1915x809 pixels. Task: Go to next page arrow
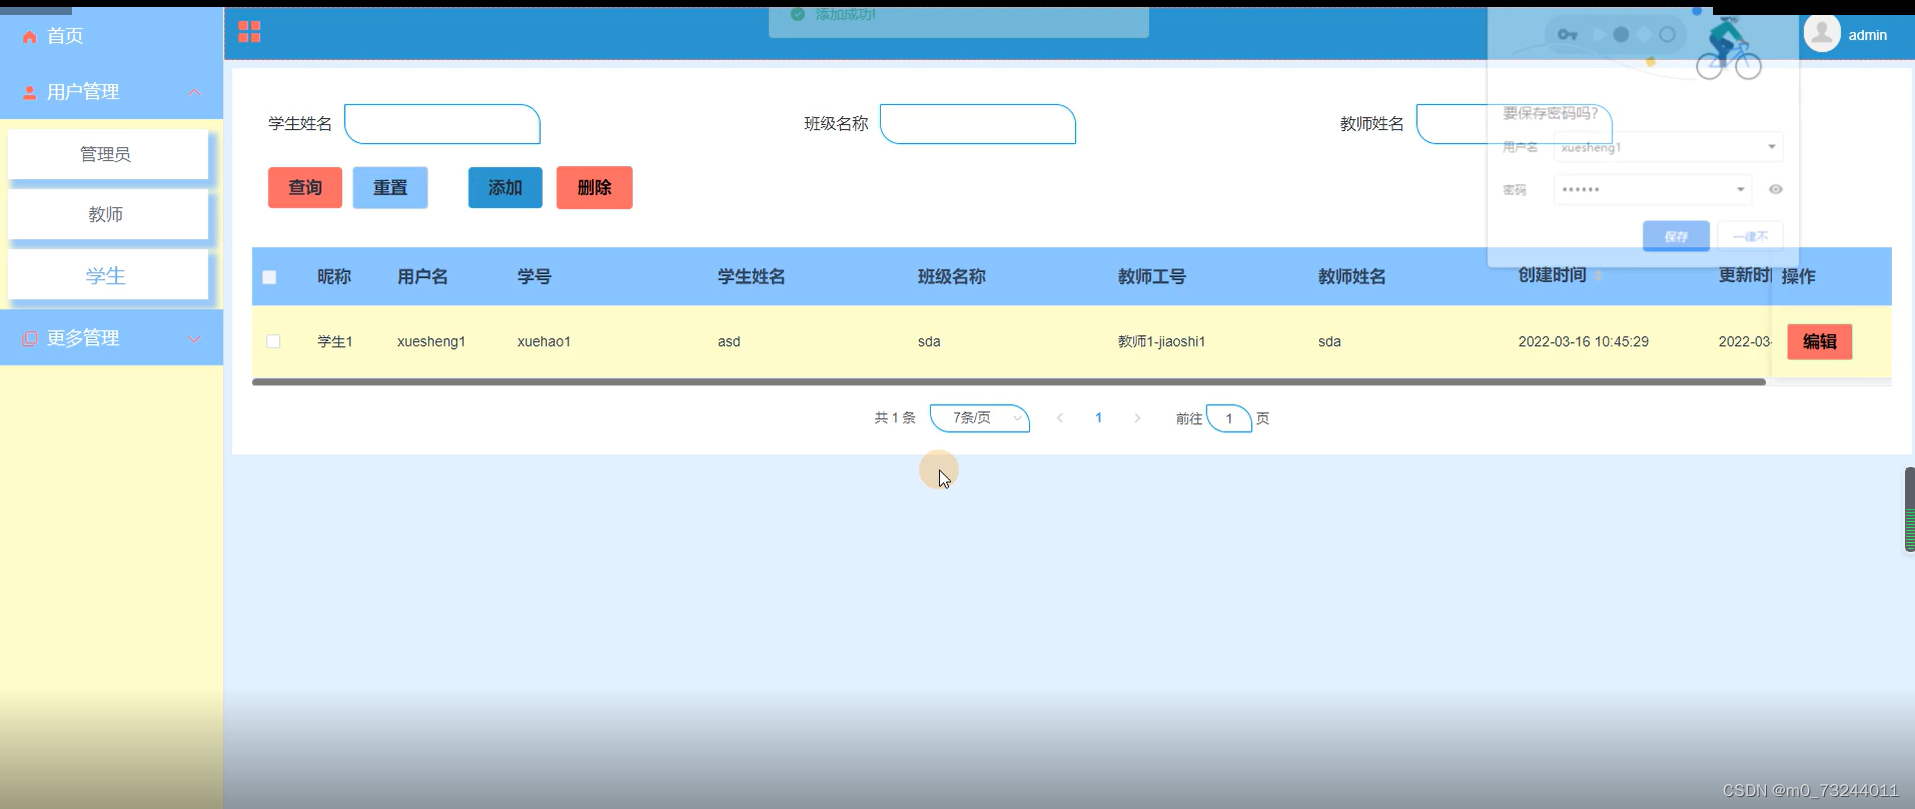1137,418
